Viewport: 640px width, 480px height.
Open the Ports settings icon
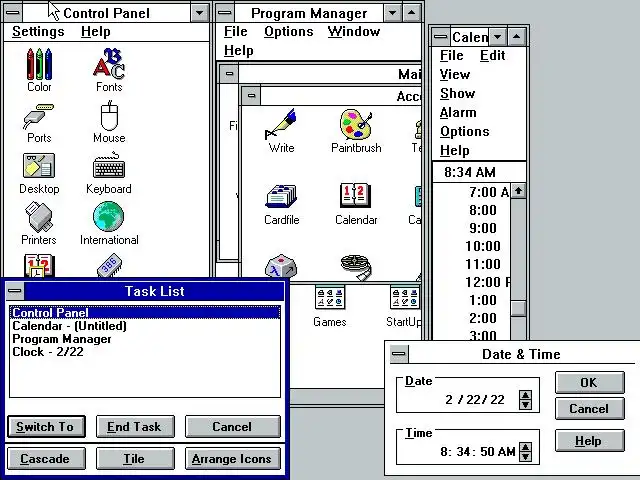[x=39, y=123]
